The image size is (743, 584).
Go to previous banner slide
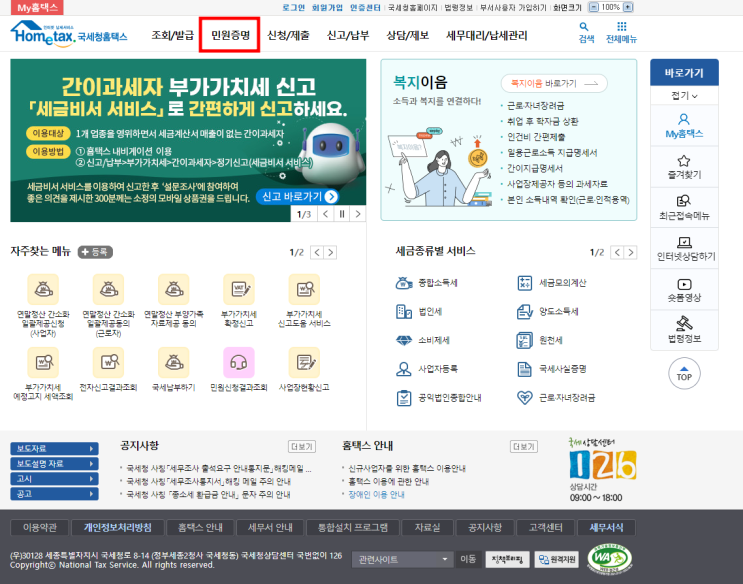coord(326,214)
